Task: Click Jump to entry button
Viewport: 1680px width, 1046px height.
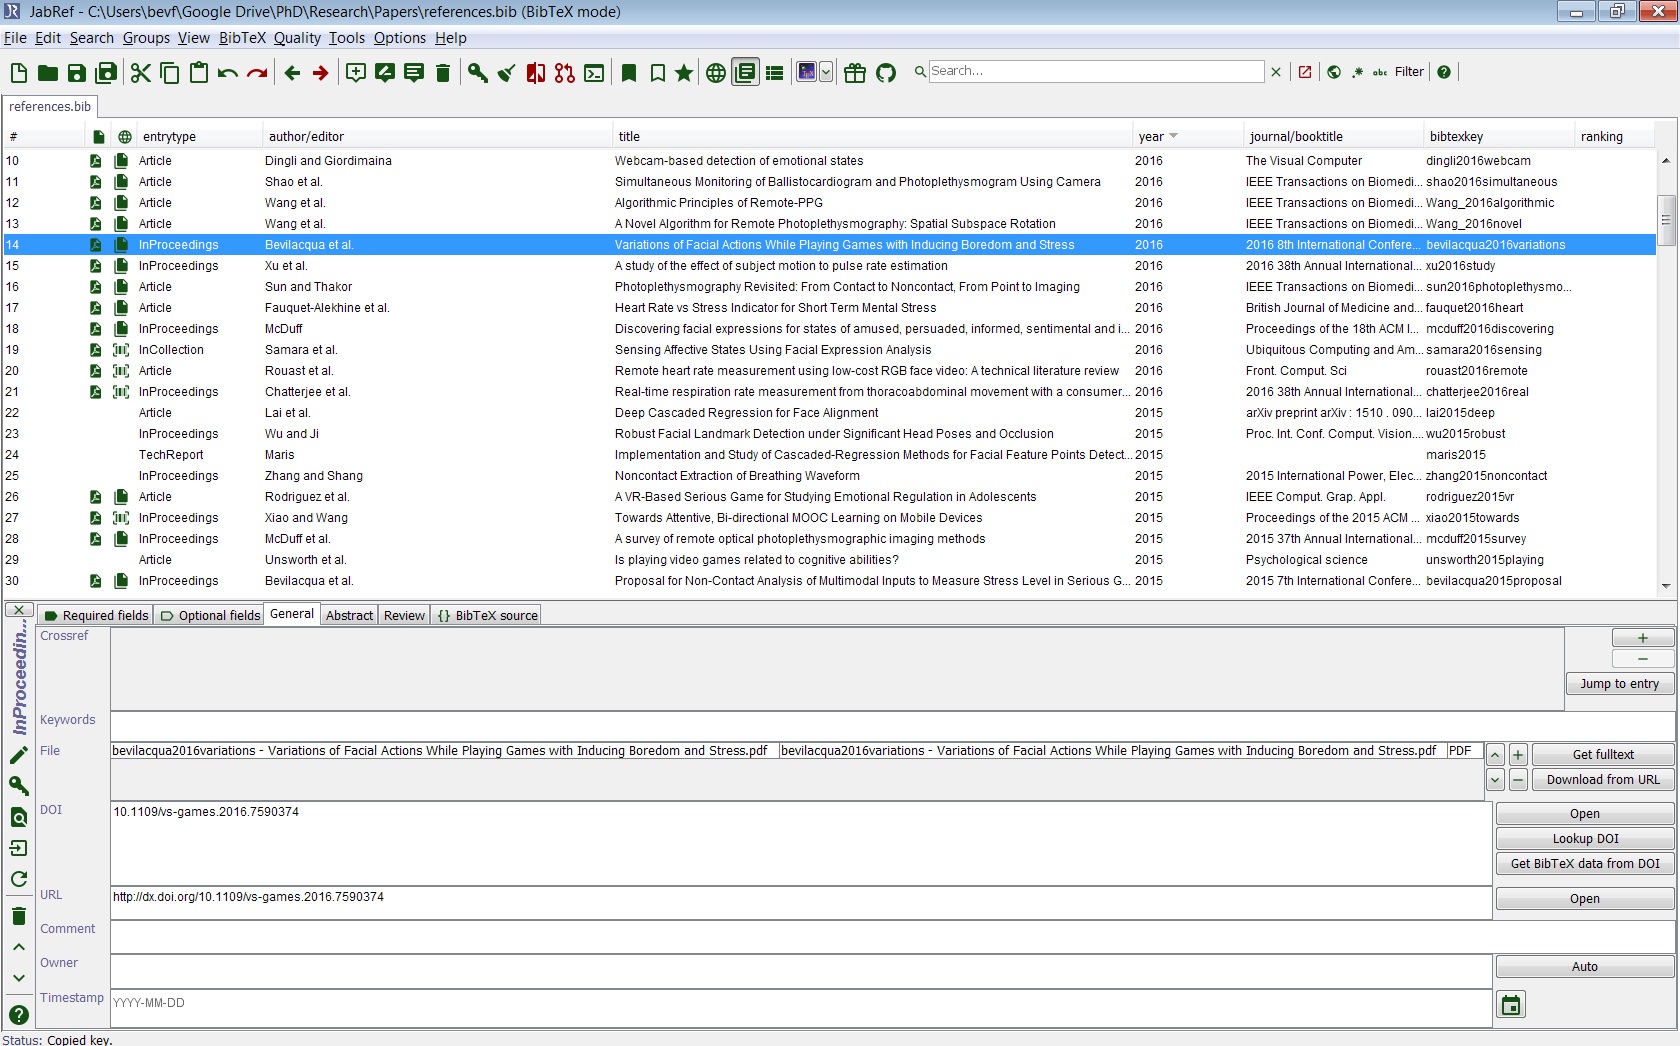Action: coord(1619,684)
